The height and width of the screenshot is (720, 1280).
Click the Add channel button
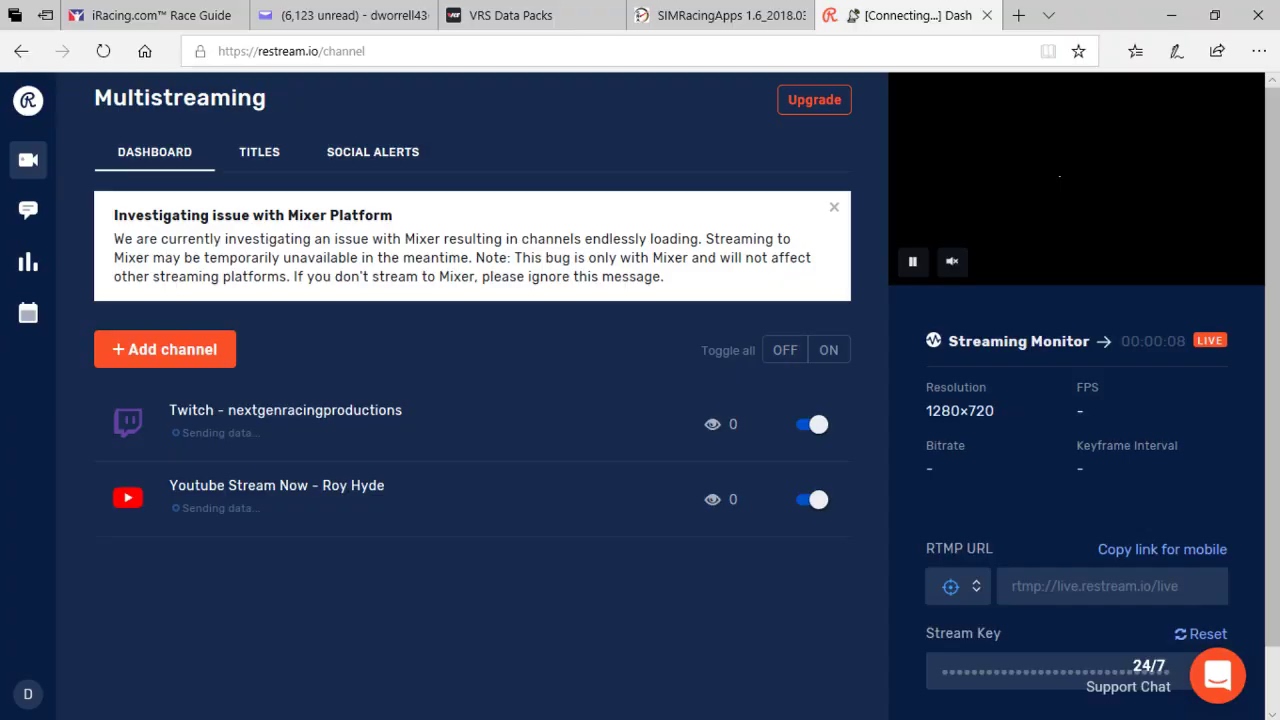pyautogui.click(x=165, y=349)
